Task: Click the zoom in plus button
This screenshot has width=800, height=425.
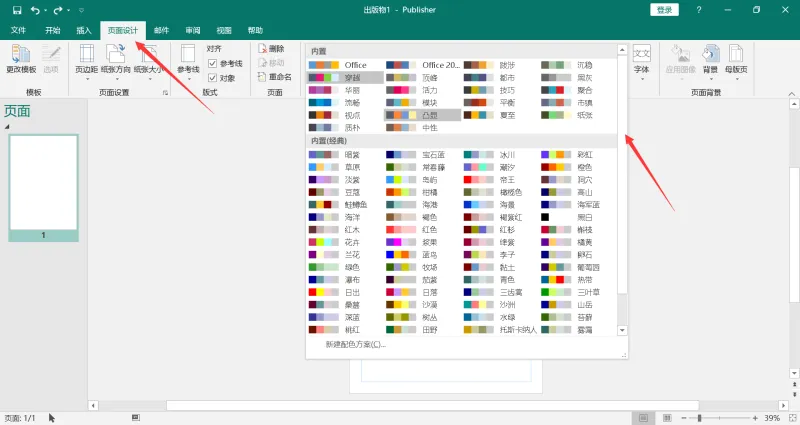Action: tap(755, 418)
